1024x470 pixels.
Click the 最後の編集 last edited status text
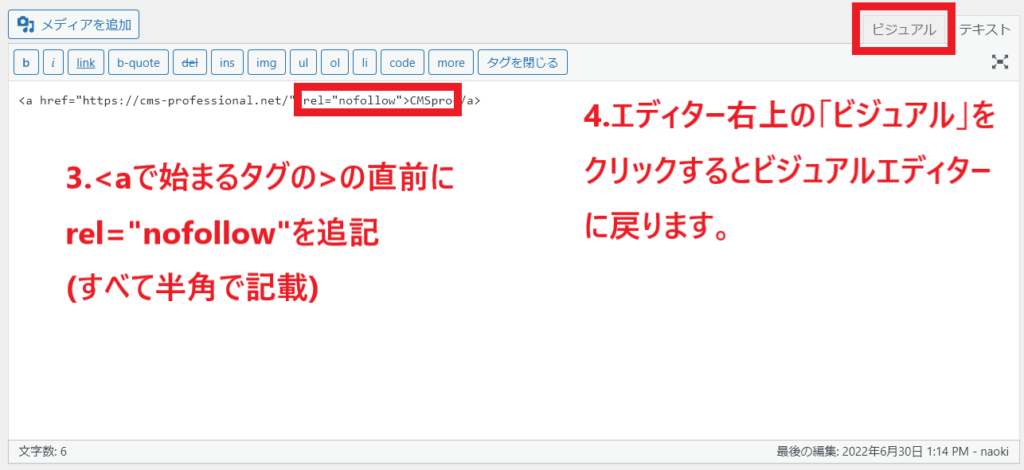[x=892, y=452]
